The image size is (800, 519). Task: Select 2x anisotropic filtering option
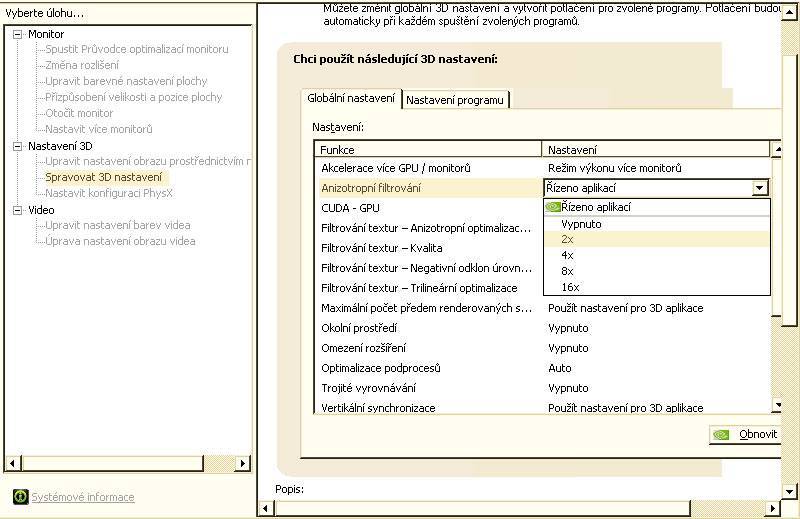click(x=657, y=239)
